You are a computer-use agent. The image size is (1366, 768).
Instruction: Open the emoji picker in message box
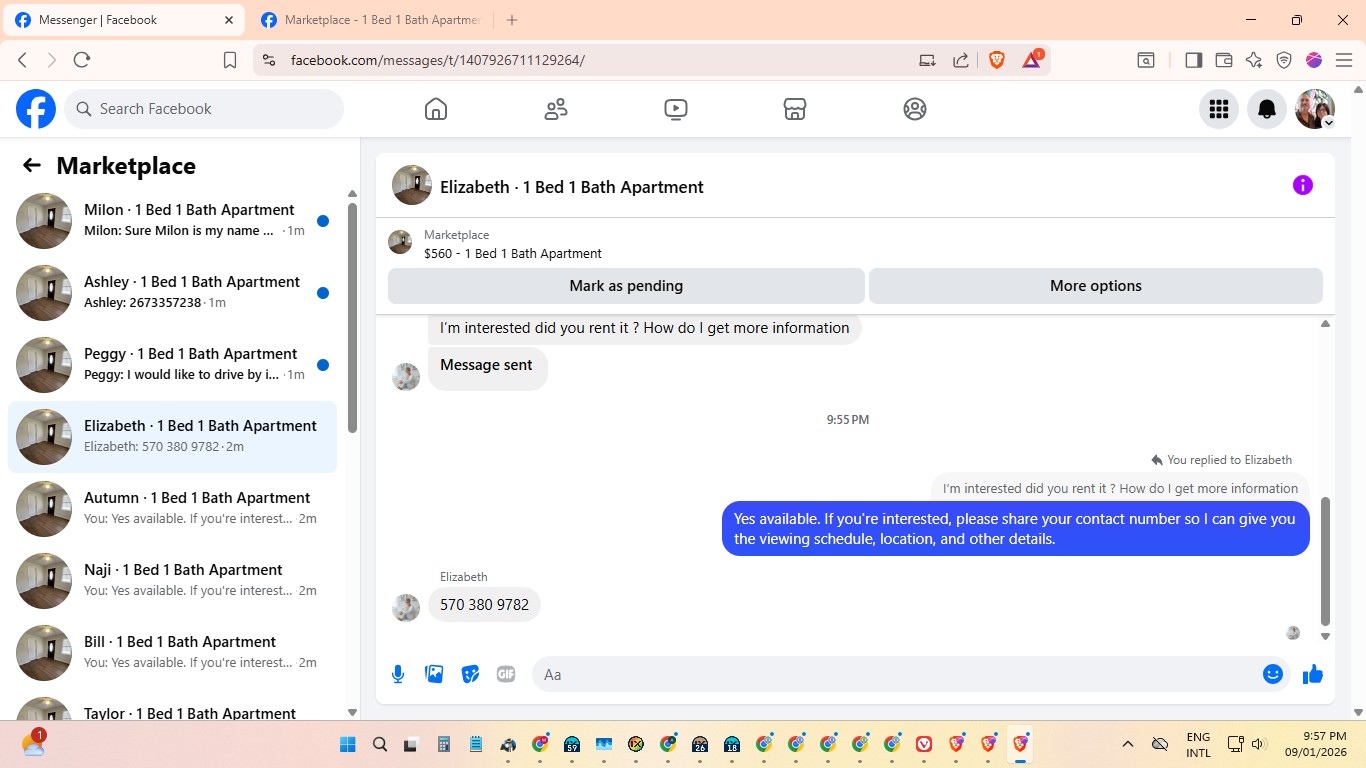coord(1273,674)
